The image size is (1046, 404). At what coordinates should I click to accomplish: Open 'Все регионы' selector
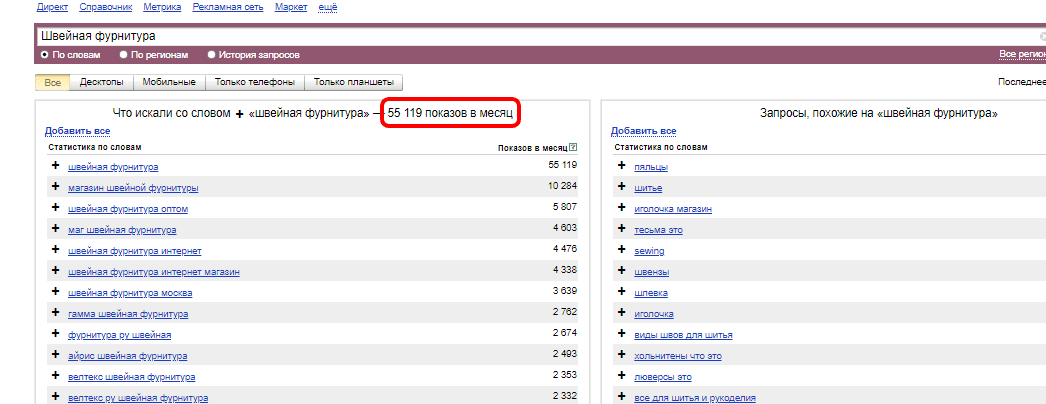coord(1021,55)
